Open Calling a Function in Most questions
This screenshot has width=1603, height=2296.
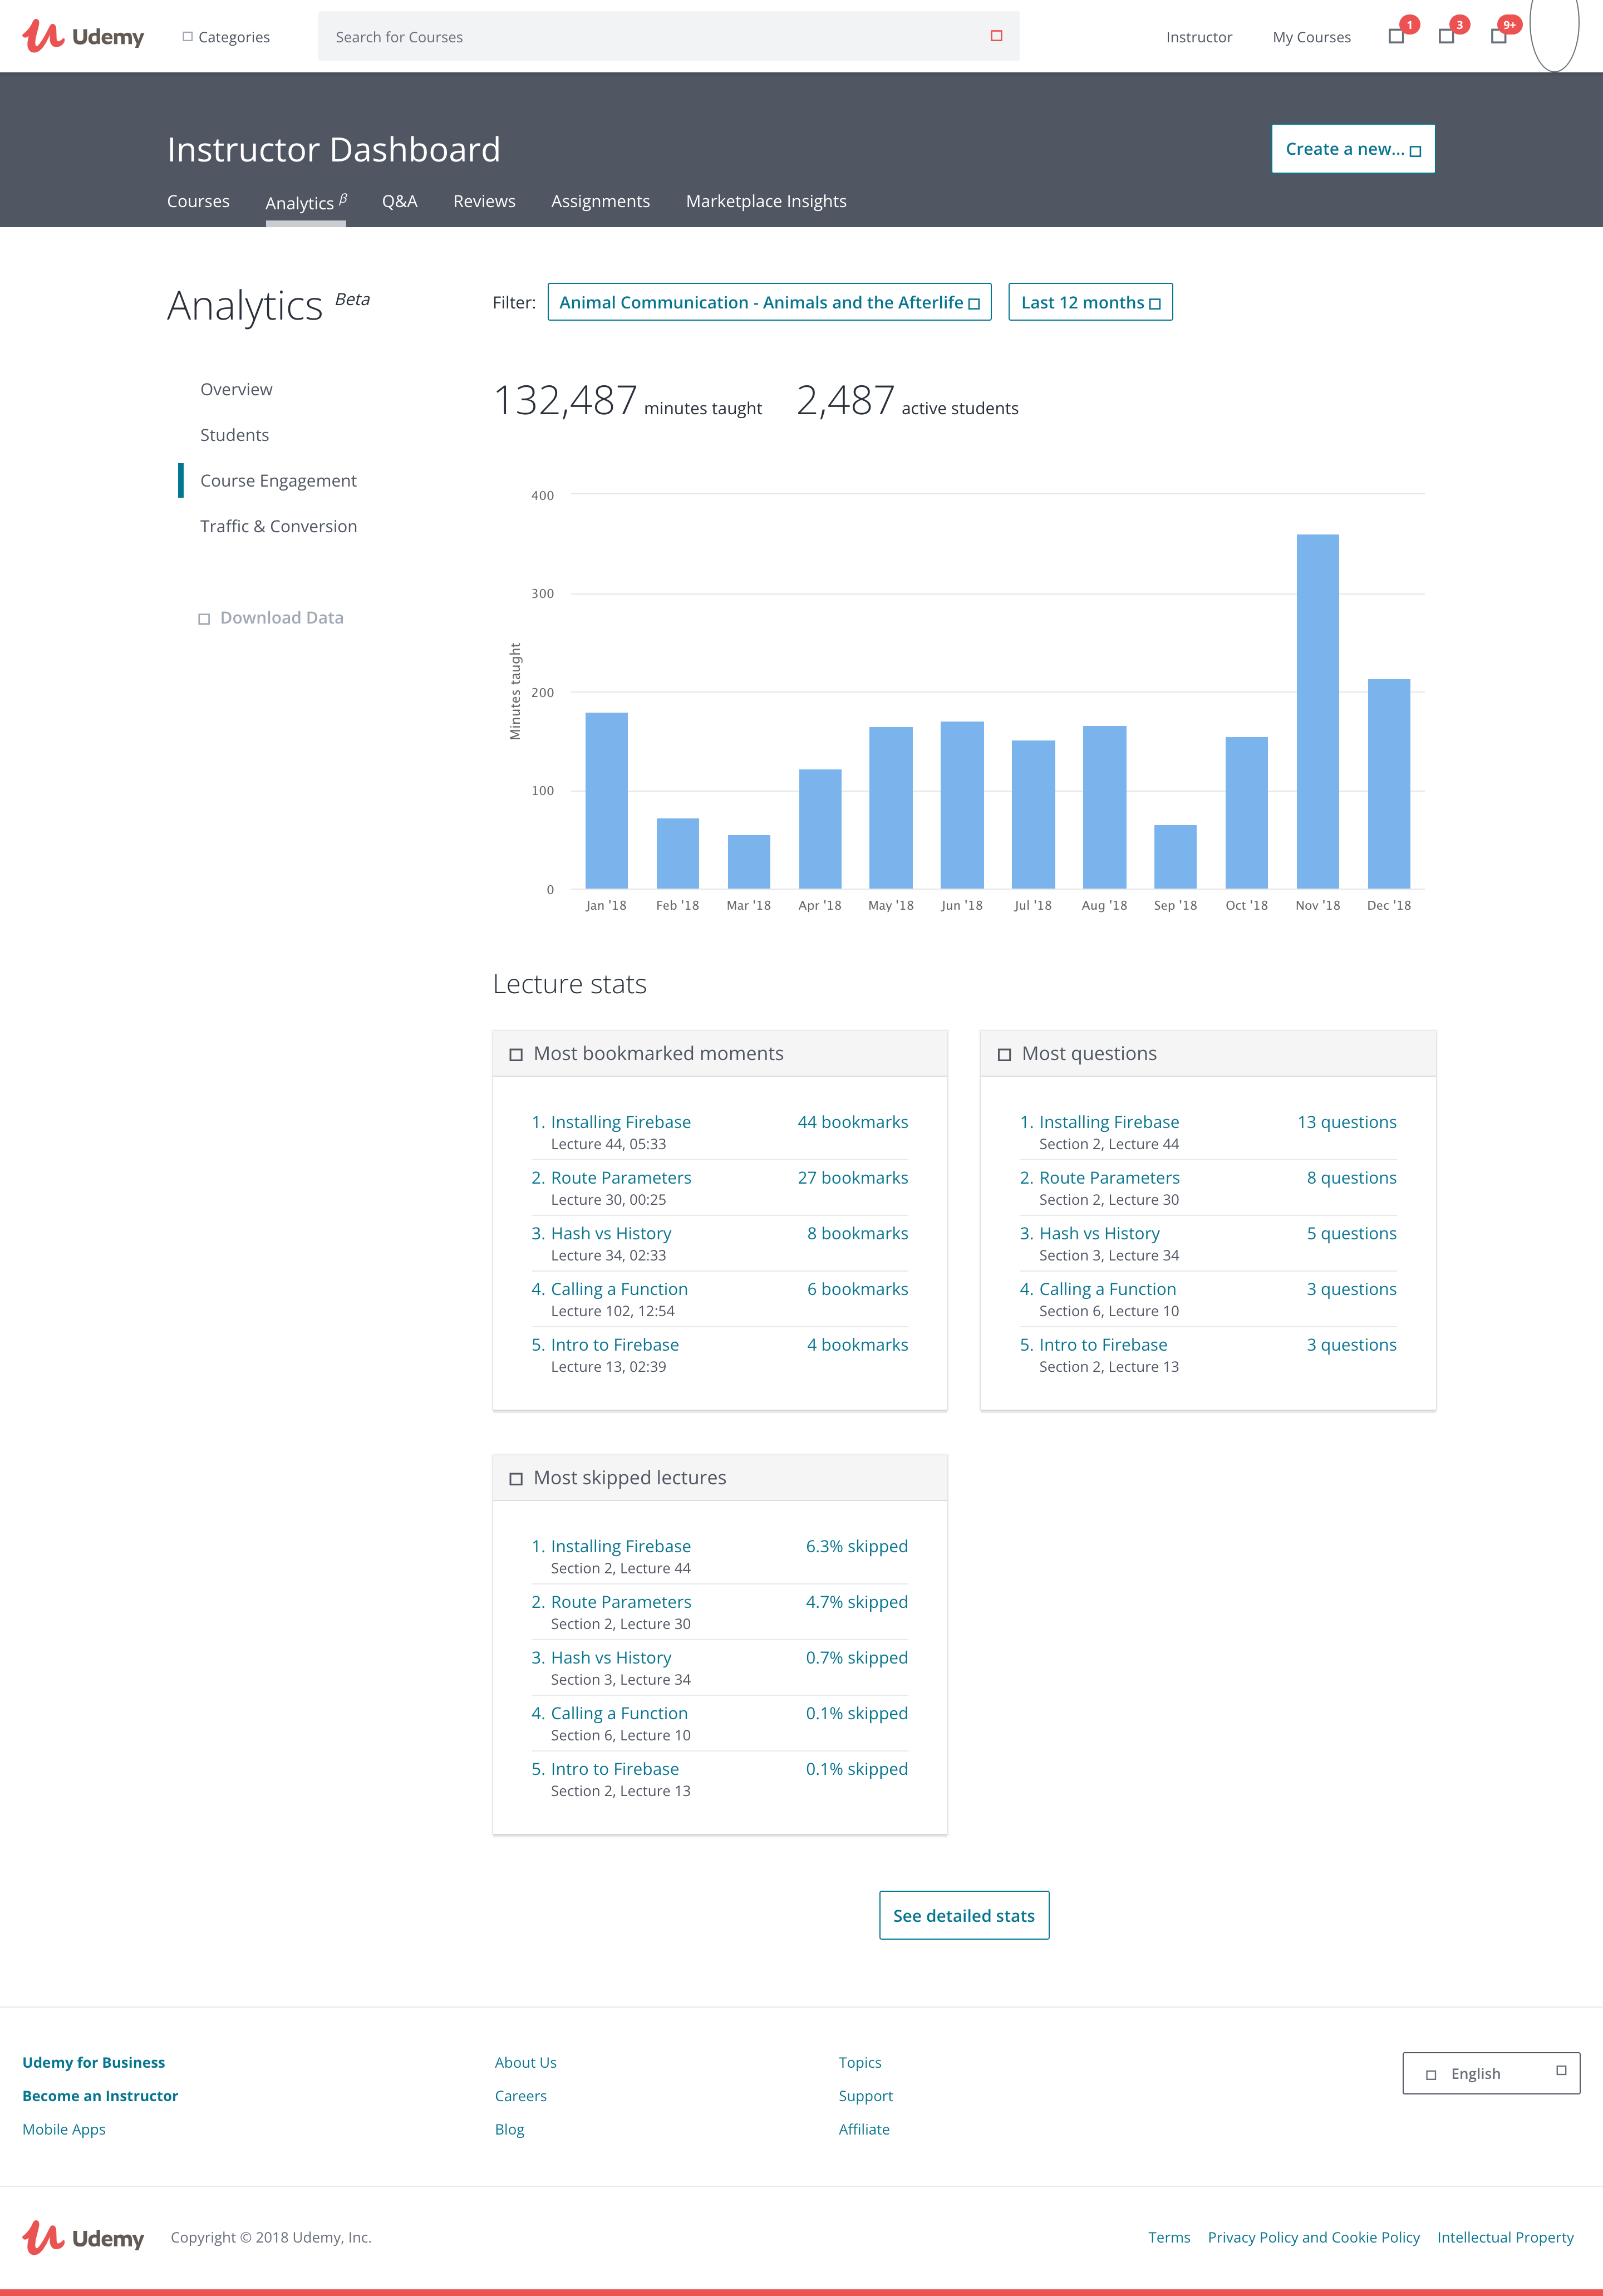tap(1108, 1289)
